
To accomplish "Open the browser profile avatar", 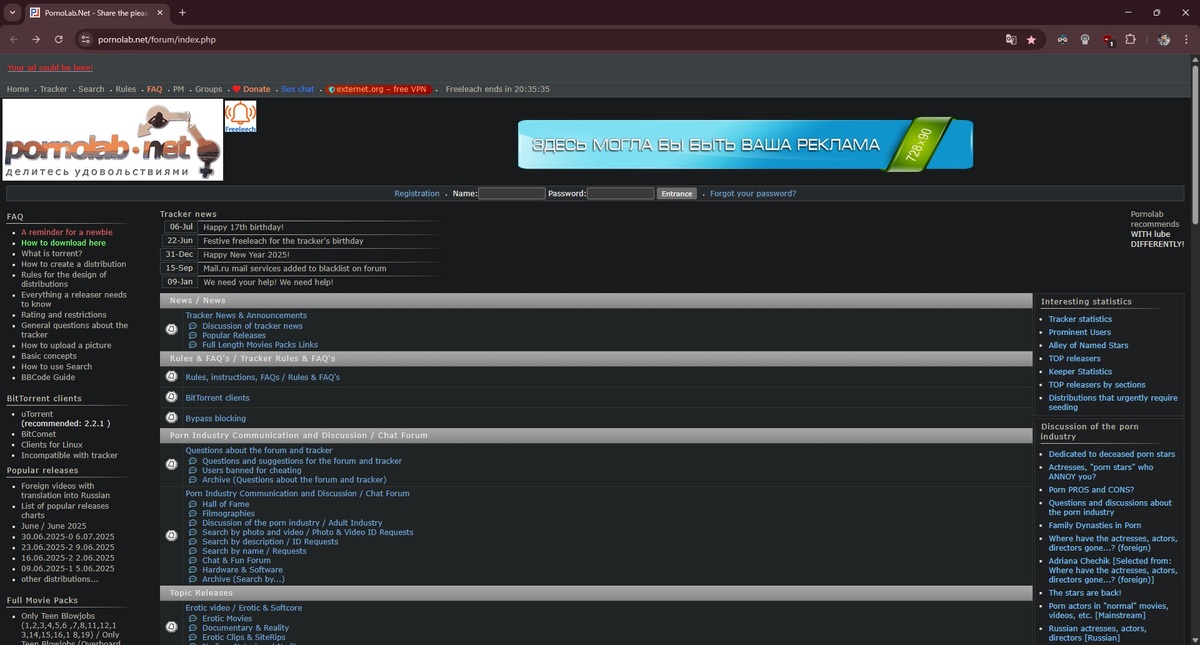I will 1163,40.
